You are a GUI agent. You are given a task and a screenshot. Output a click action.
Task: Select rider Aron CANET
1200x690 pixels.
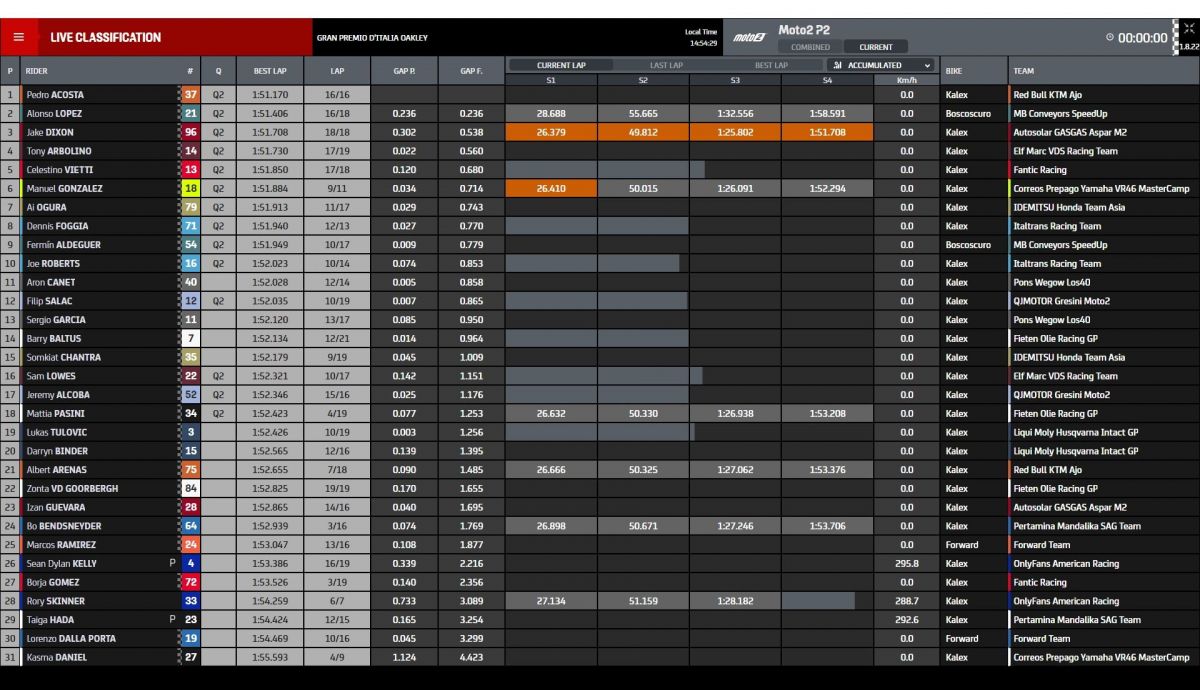(x=51, y=282)
